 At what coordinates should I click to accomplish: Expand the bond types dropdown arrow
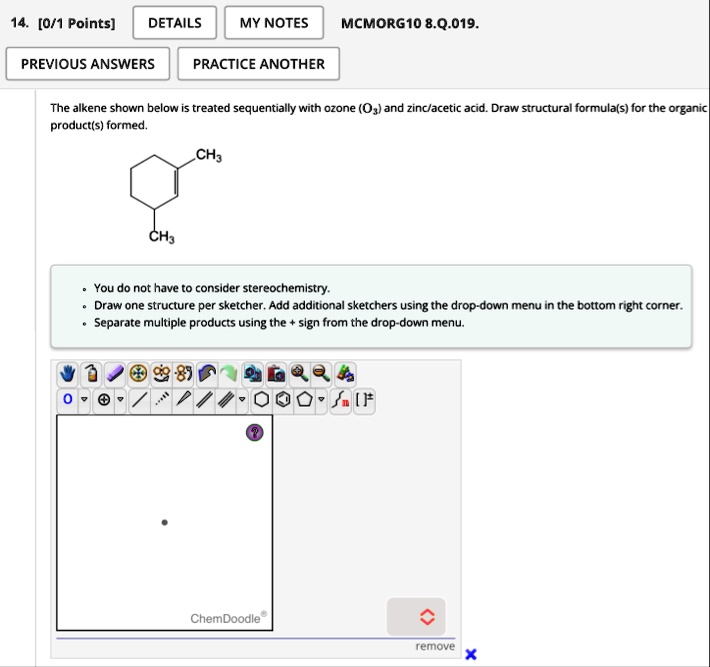[242, 399]
